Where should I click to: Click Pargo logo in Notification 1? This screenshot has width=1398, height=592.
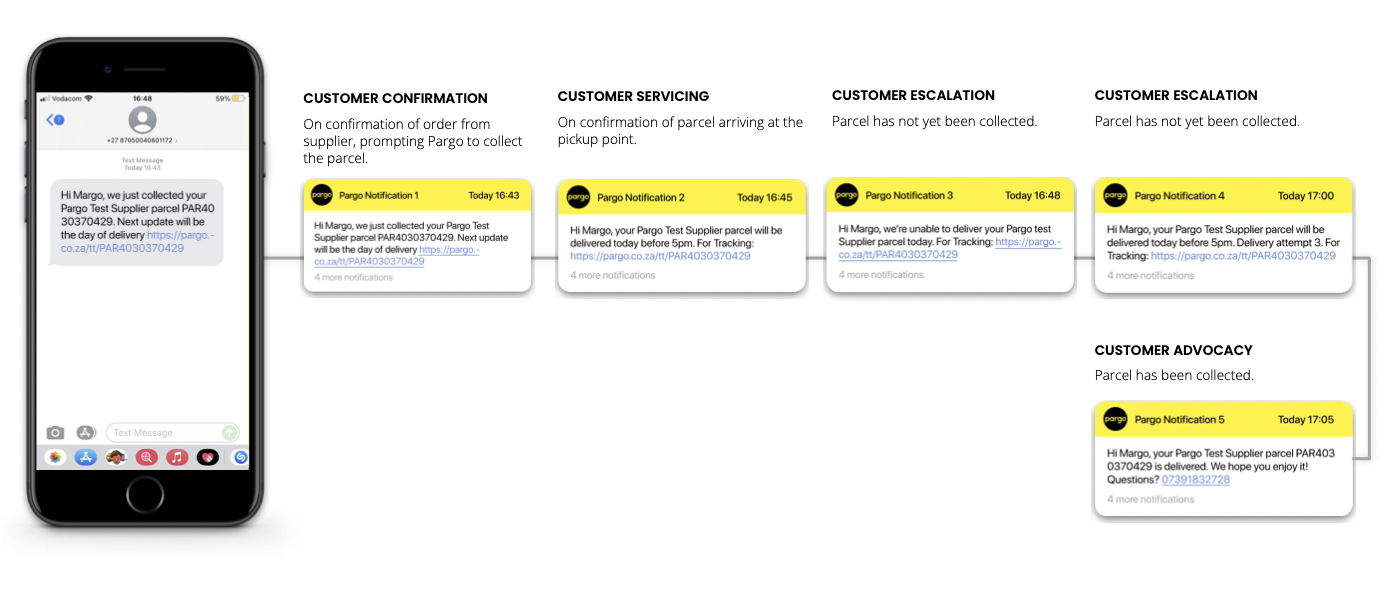(x=321, y=195)
